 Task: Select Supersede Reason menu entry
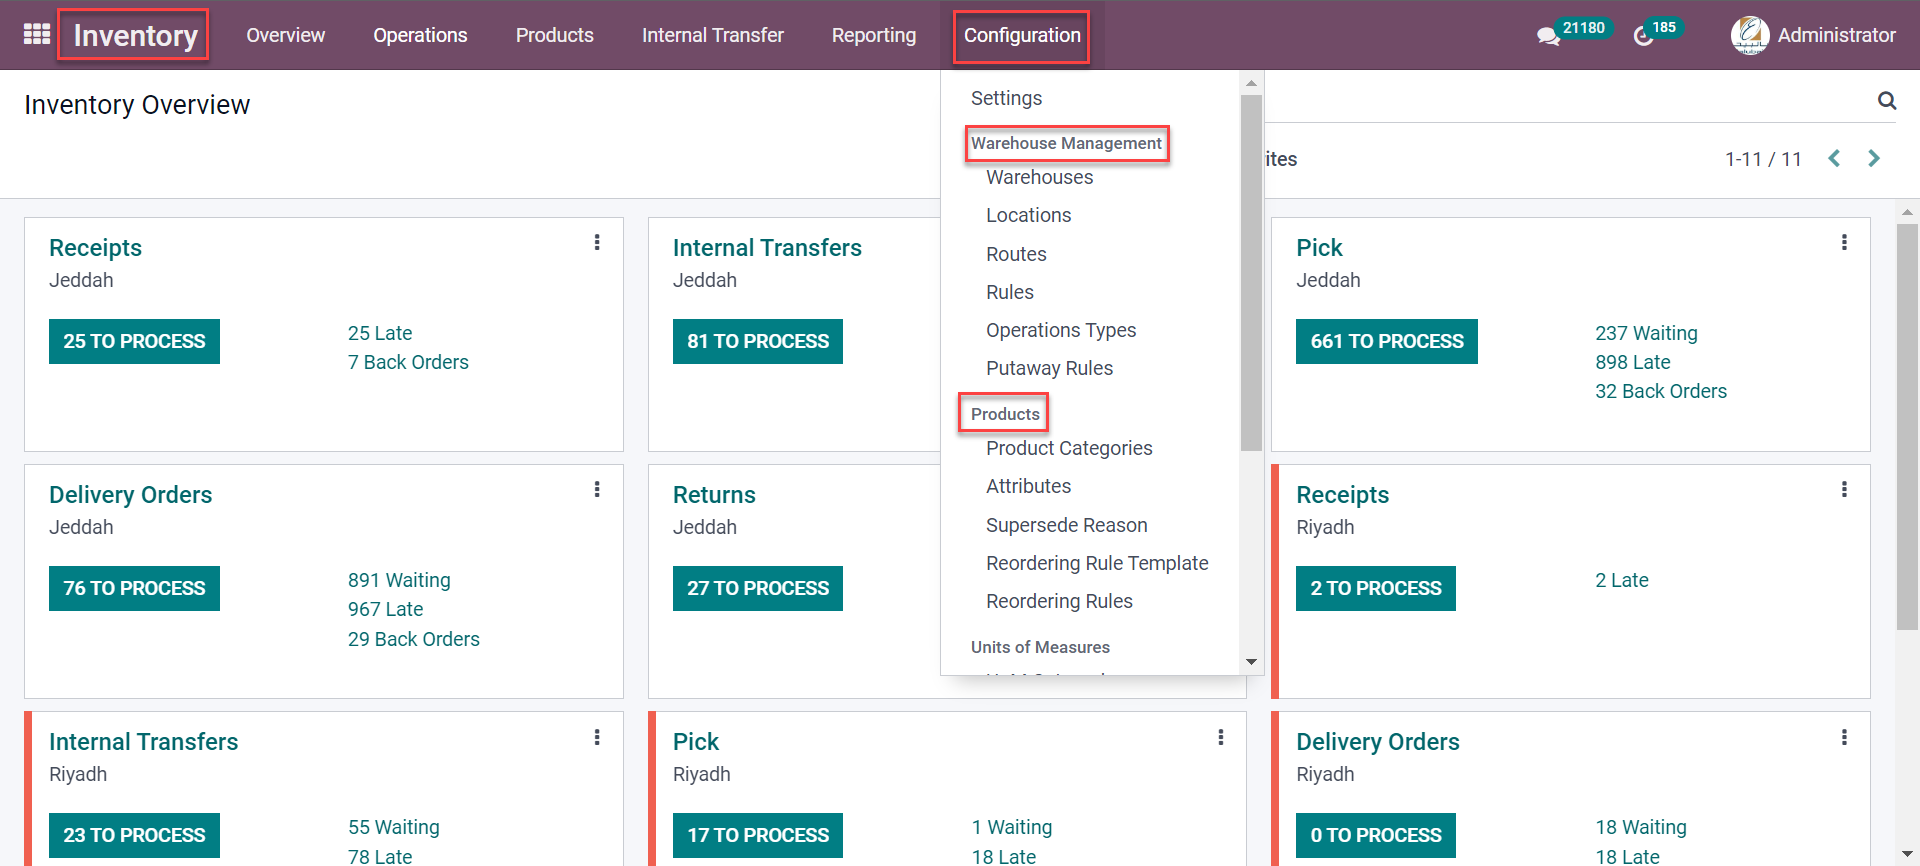pos(1066,525)
